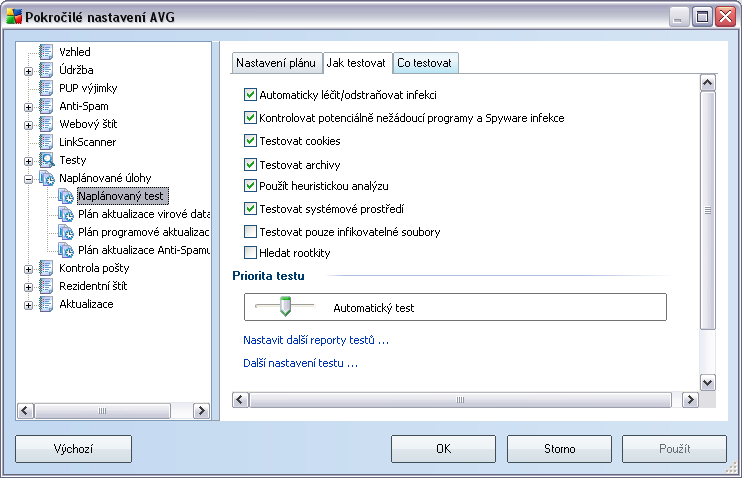Click the 'Automatický test' priority label

click(x=373, y=308)
